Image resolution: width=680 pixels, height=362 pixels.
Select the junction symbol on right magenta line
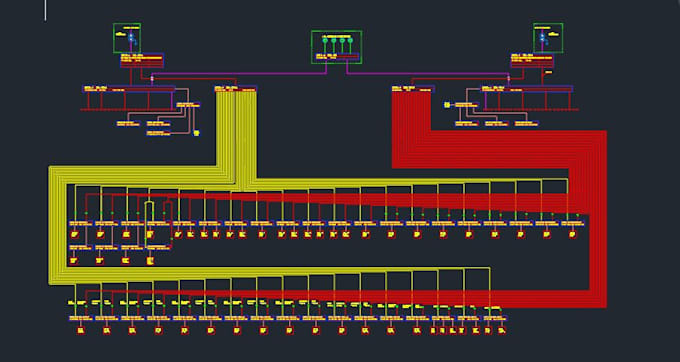(510, 78)
